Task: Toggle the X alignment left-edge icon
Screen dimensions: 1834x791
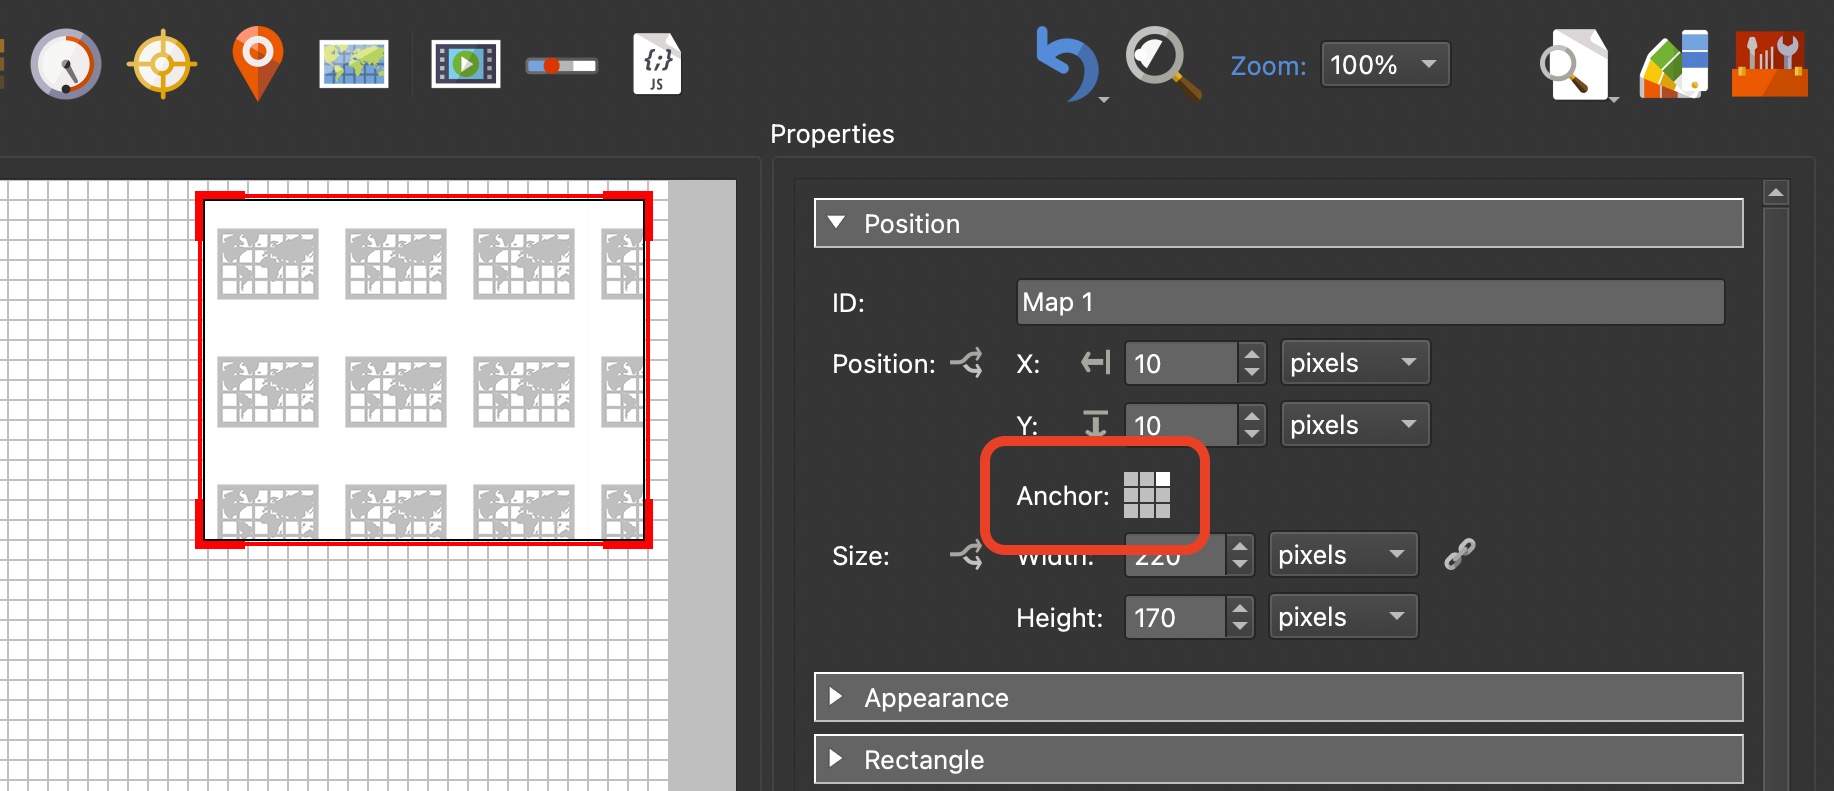Action: [x=1096, y=363]
